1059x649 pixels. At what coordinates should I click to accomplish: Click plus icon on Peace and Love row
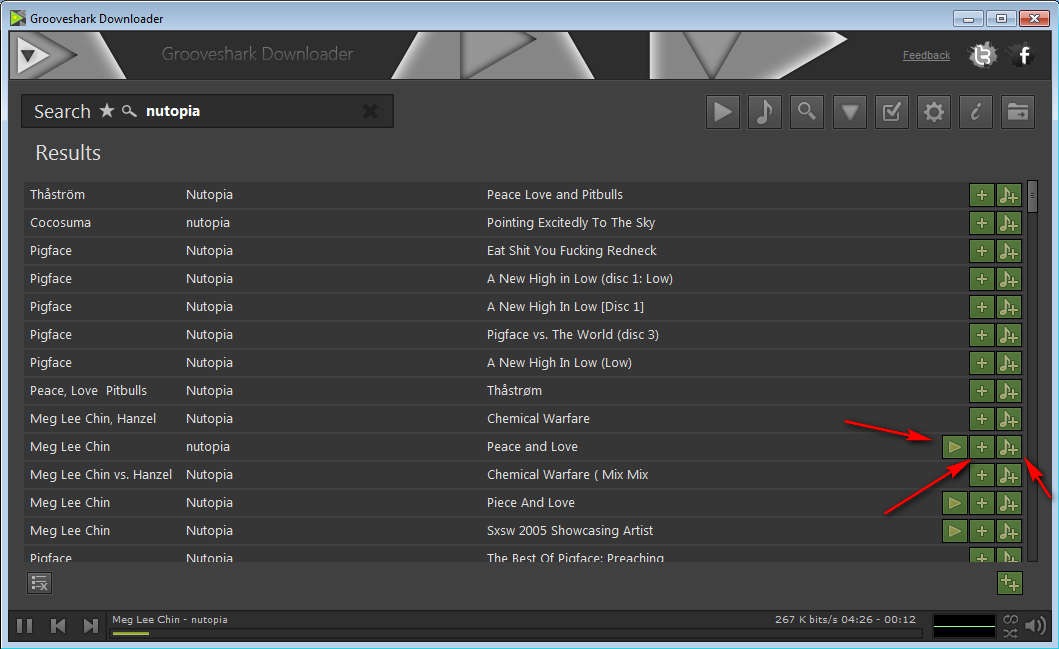point(981,447)
